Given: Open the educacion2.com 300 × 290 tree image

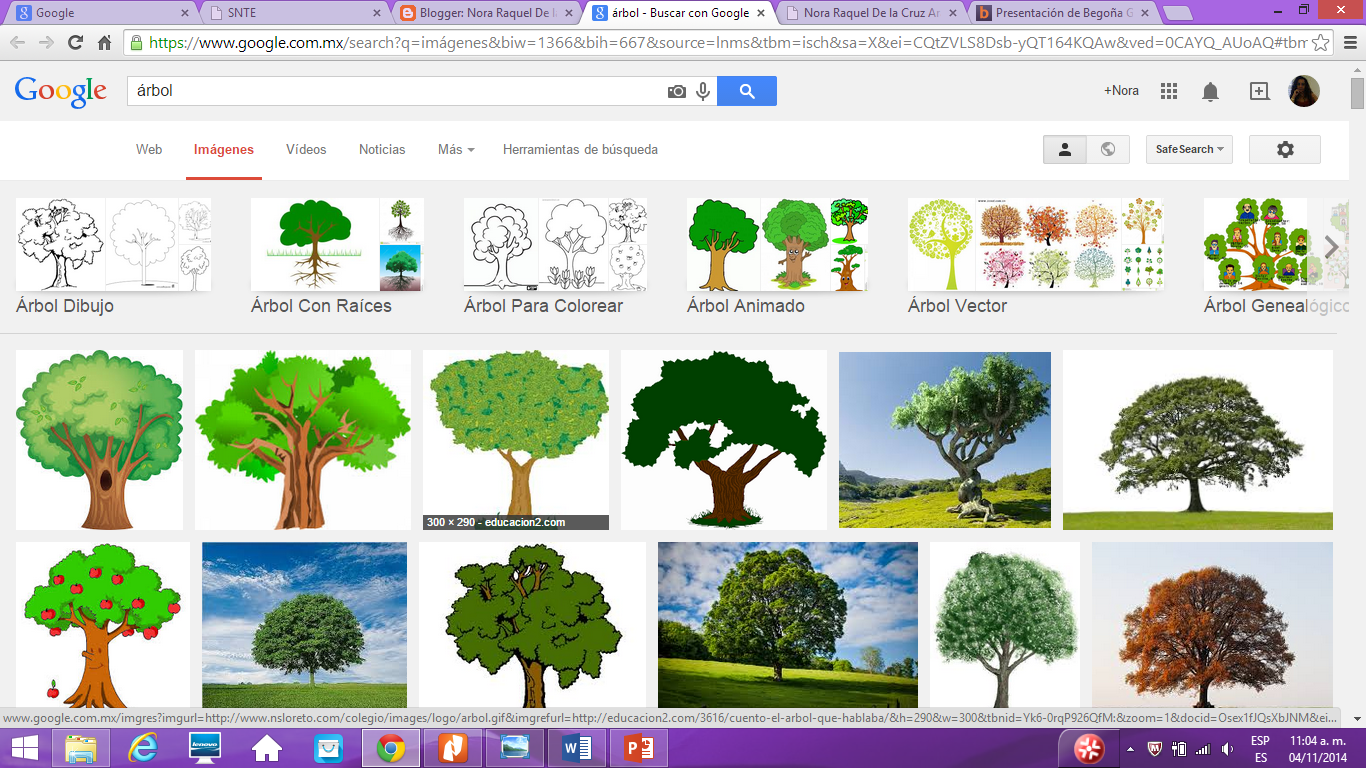Looking at the screenshot, I should tap(516, 440).
